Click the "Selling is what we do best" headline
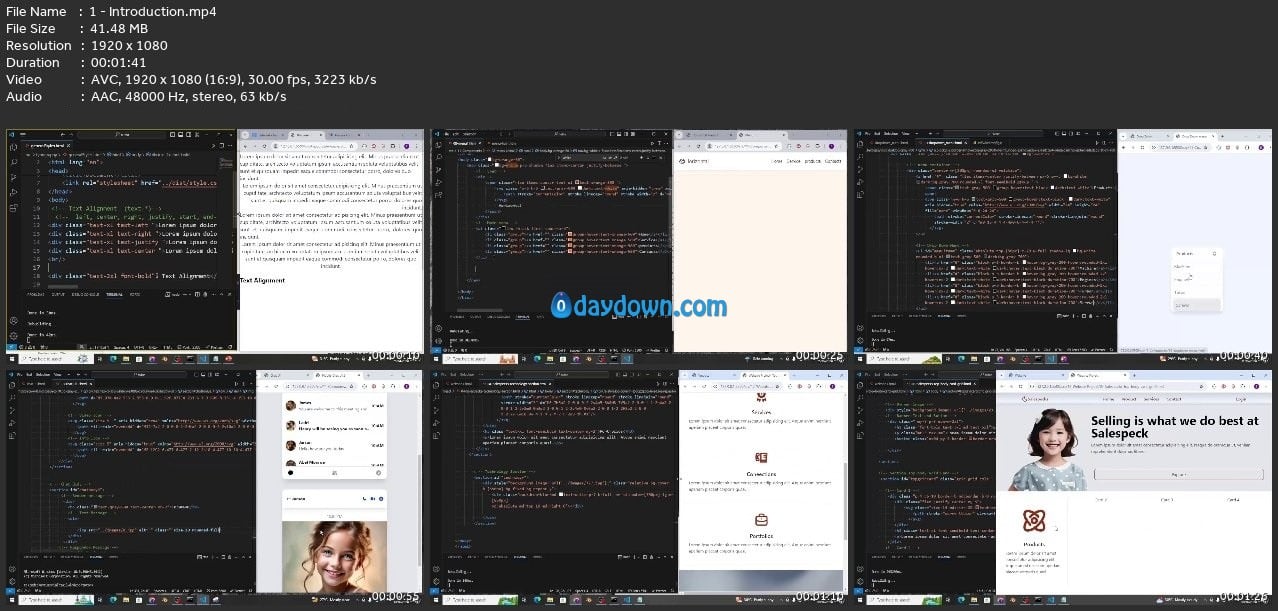 [1175, 428]
